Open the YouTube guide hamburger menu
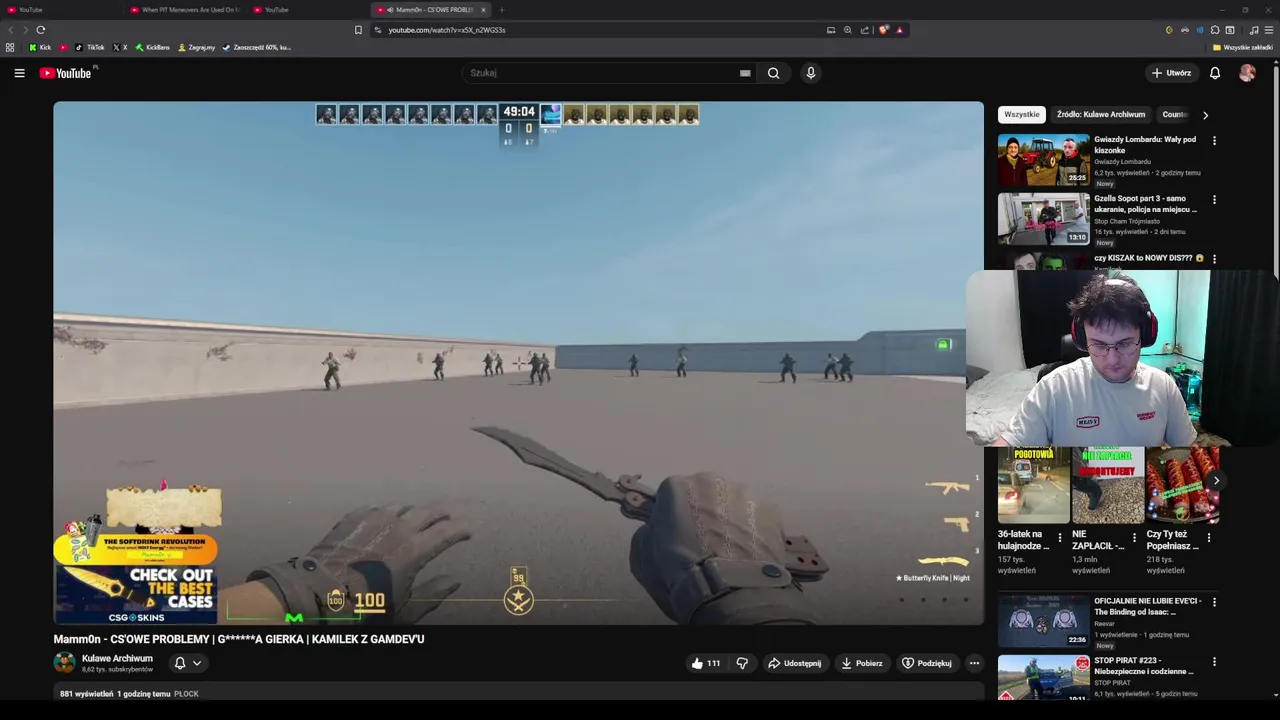 [x=19, y=73]
